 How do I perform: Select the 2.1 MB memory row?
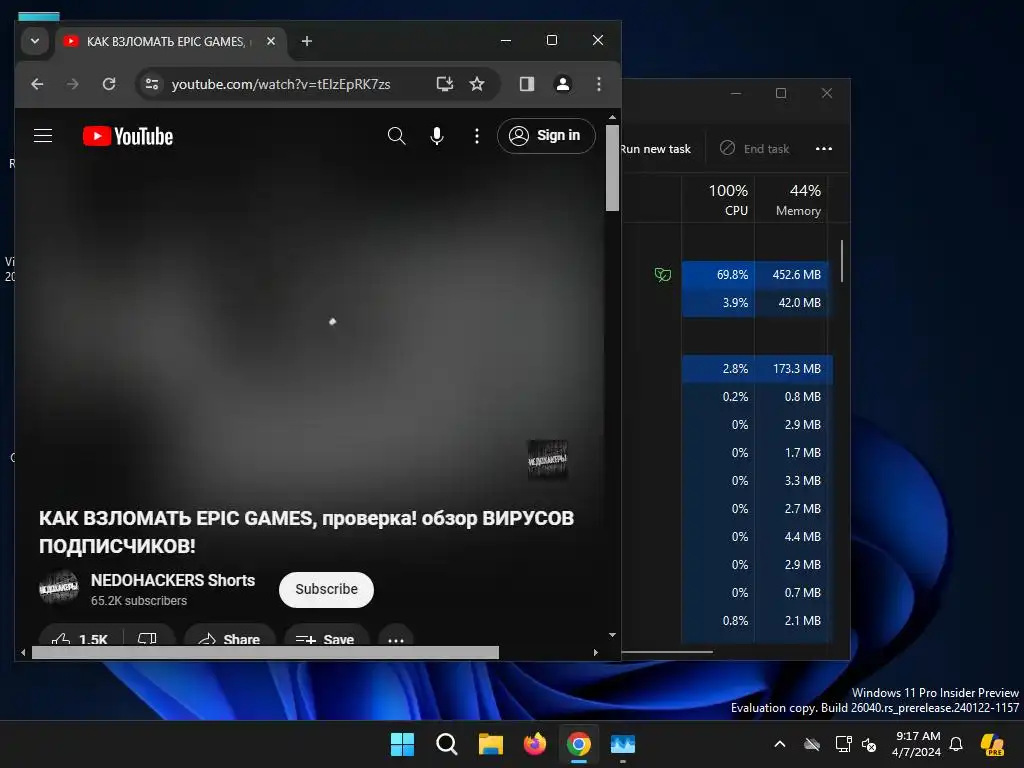725,620
